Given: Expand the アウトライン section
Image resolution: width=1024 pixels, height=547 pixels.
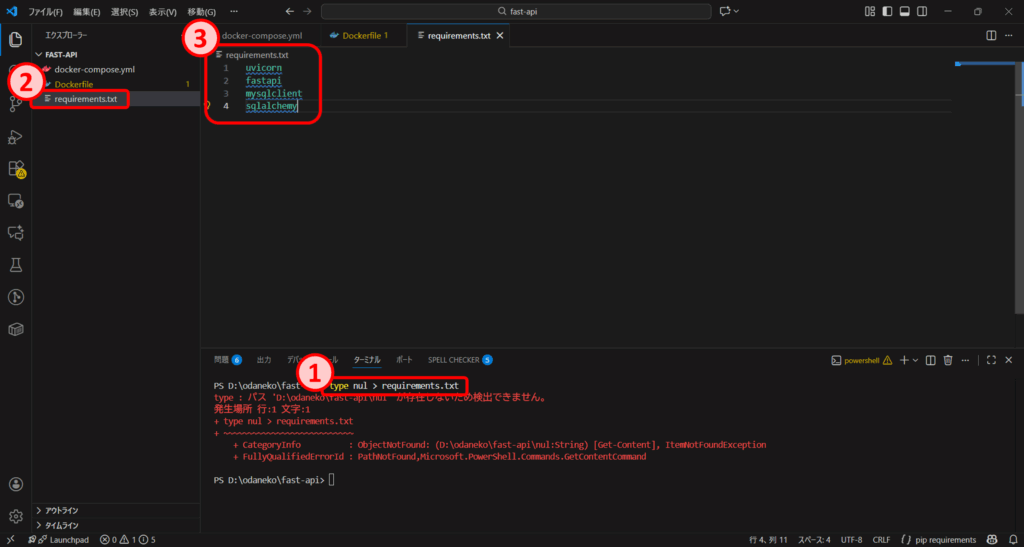Looking at the screenshot, I should (63, 510).
